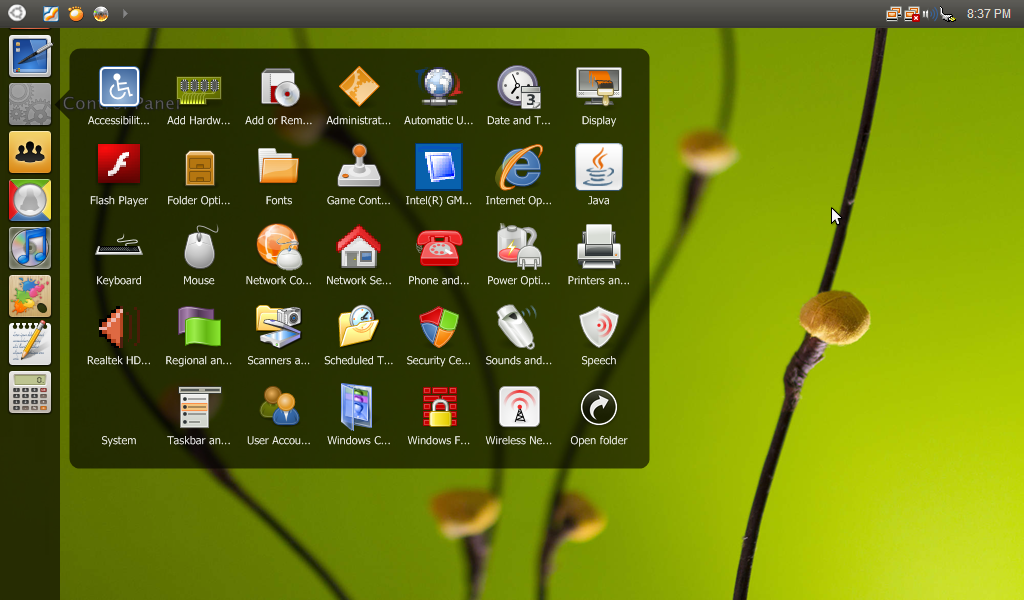The width and height of the screenshot is (1024, 600).
Task: Open Speech settings icon
Action: click(x=599, y=327)
